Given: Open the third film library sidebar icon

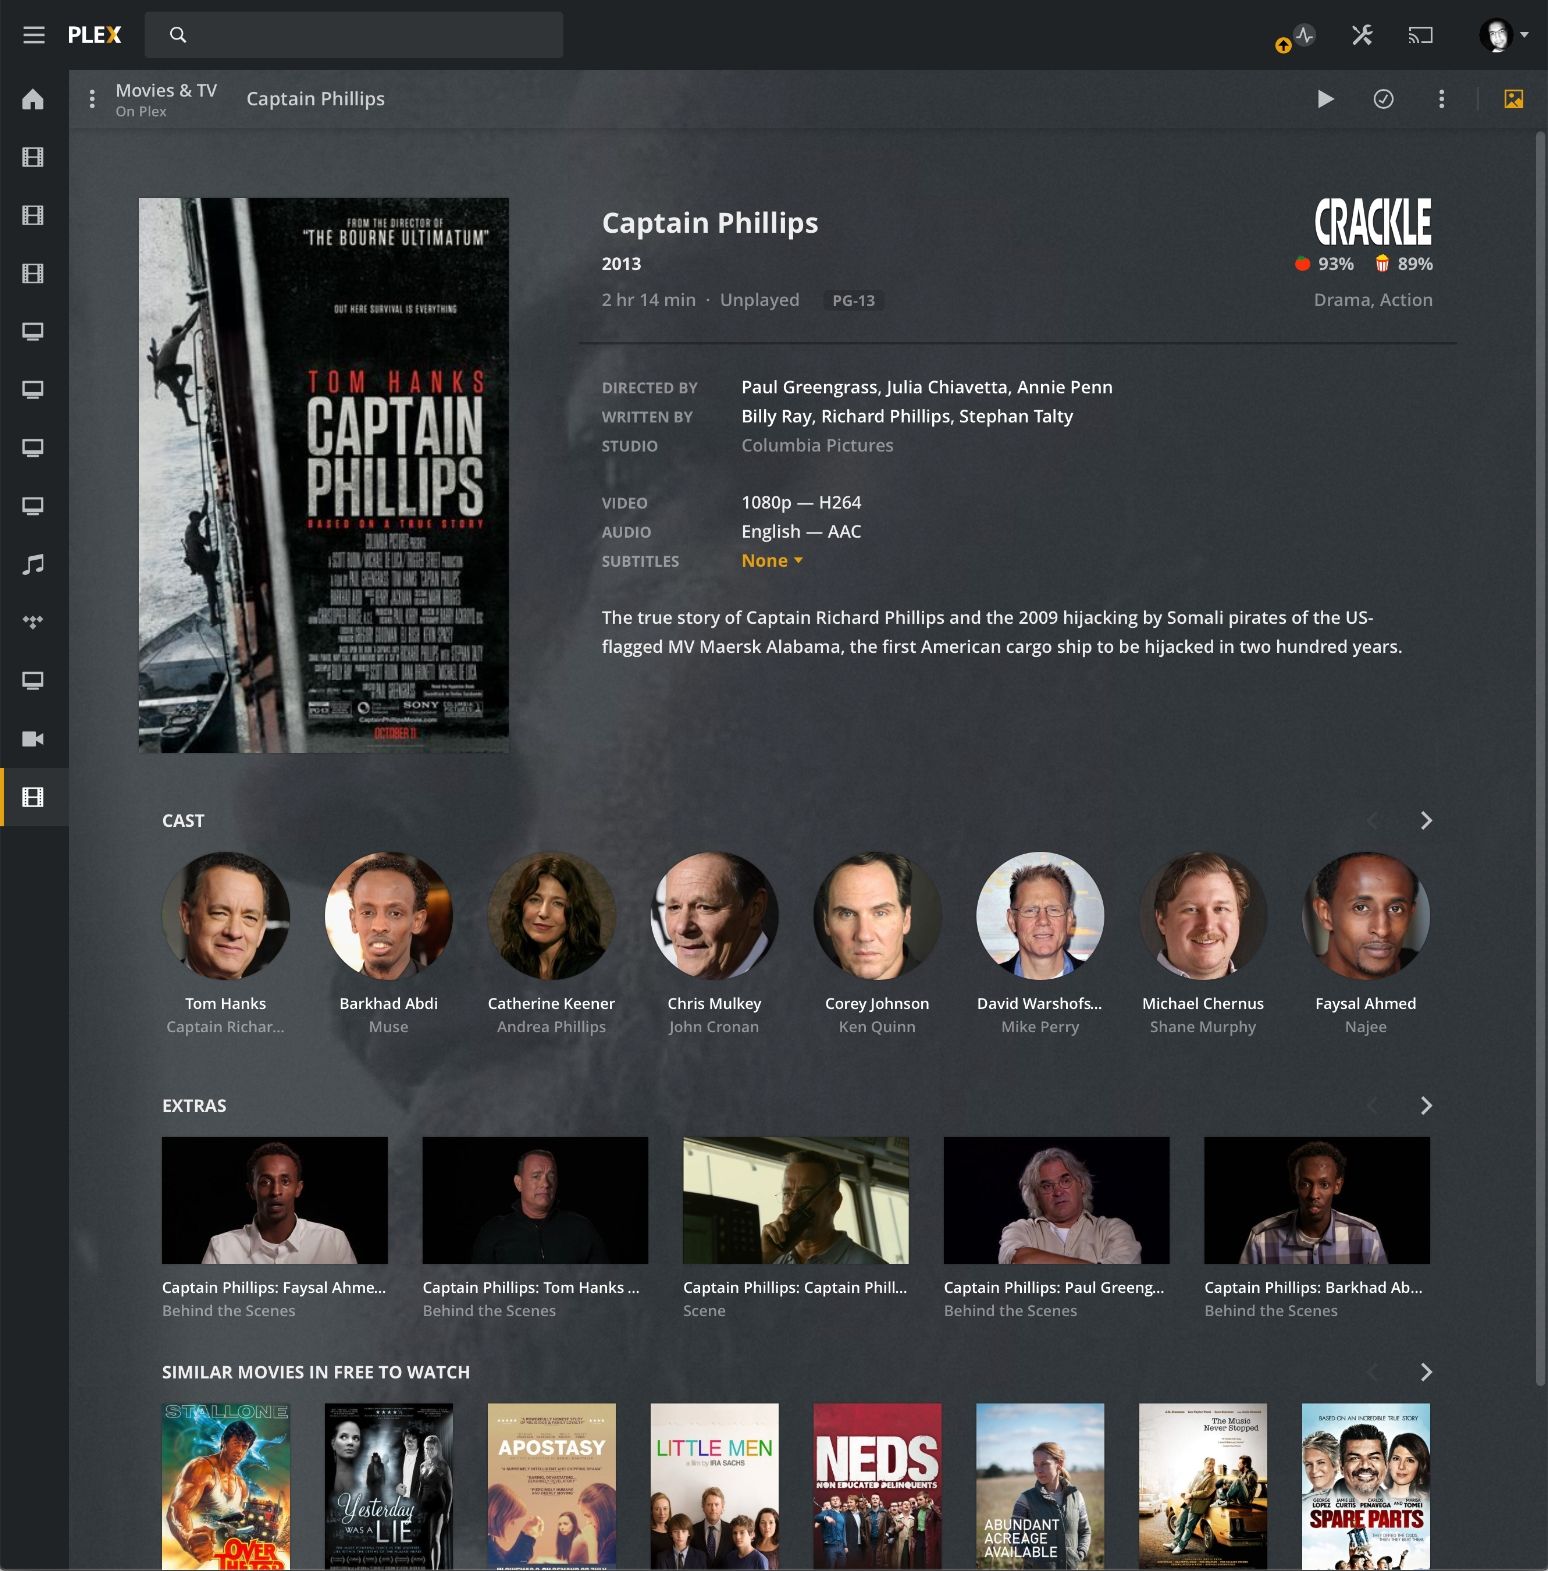Looking at the screenshot, I should click(33, 273).
